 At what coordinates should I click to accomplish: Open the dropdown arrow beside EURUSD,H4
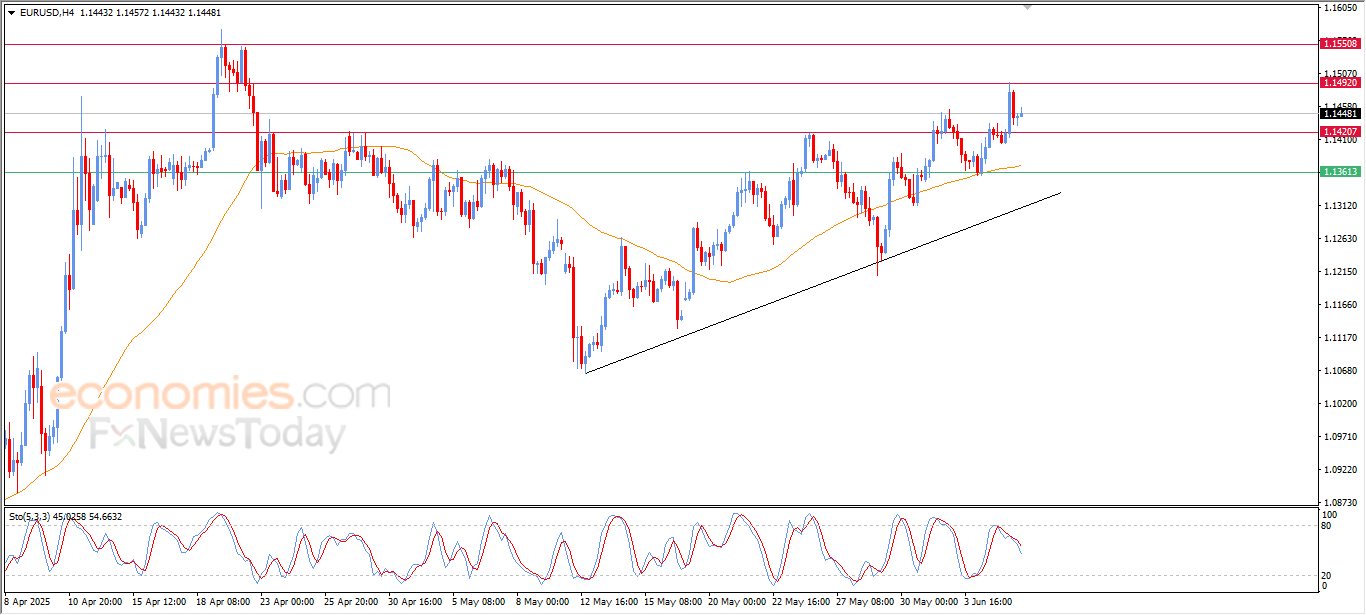[x=11, y=14]
